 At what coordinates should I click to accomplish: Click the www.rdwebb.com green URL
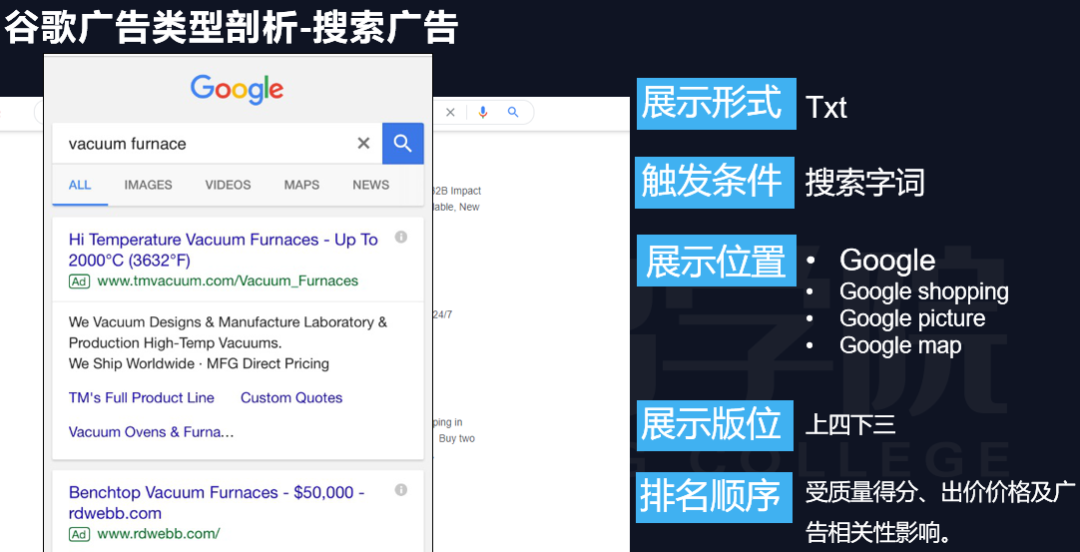click(x=158, y=534)
